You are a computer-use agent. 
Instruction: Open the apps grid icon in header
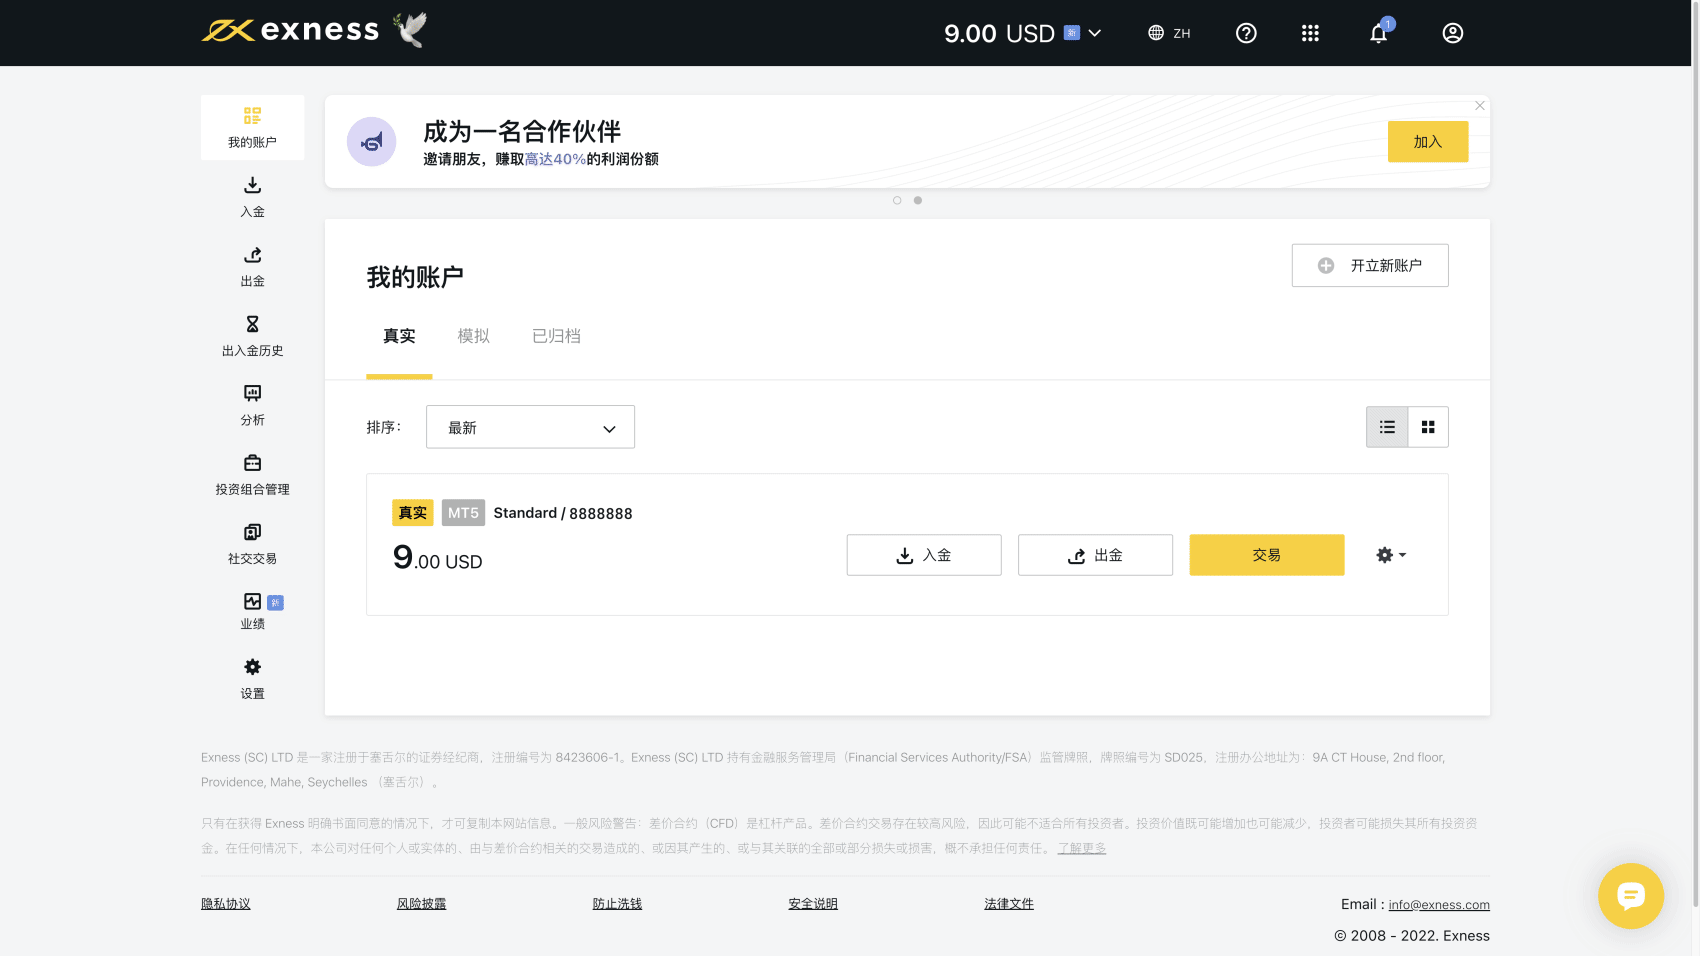pos(1310,33)
